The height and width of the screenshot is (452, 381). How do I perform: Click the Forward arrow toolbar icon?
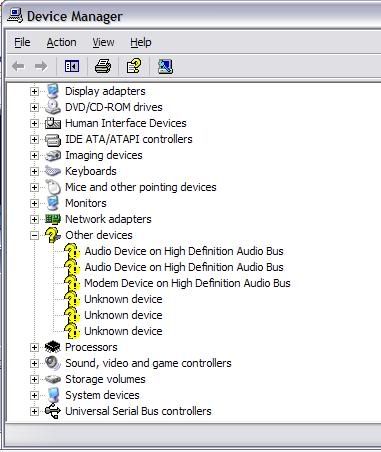[x=41, y=66]
